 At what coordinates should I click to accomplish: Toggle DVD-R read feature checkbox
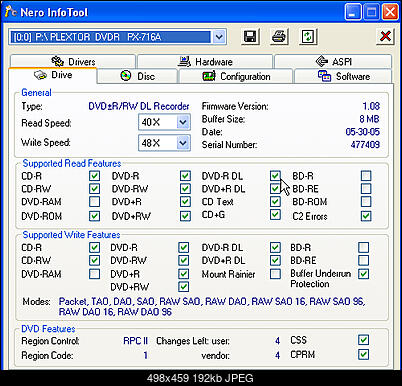[x=185, y=176]
